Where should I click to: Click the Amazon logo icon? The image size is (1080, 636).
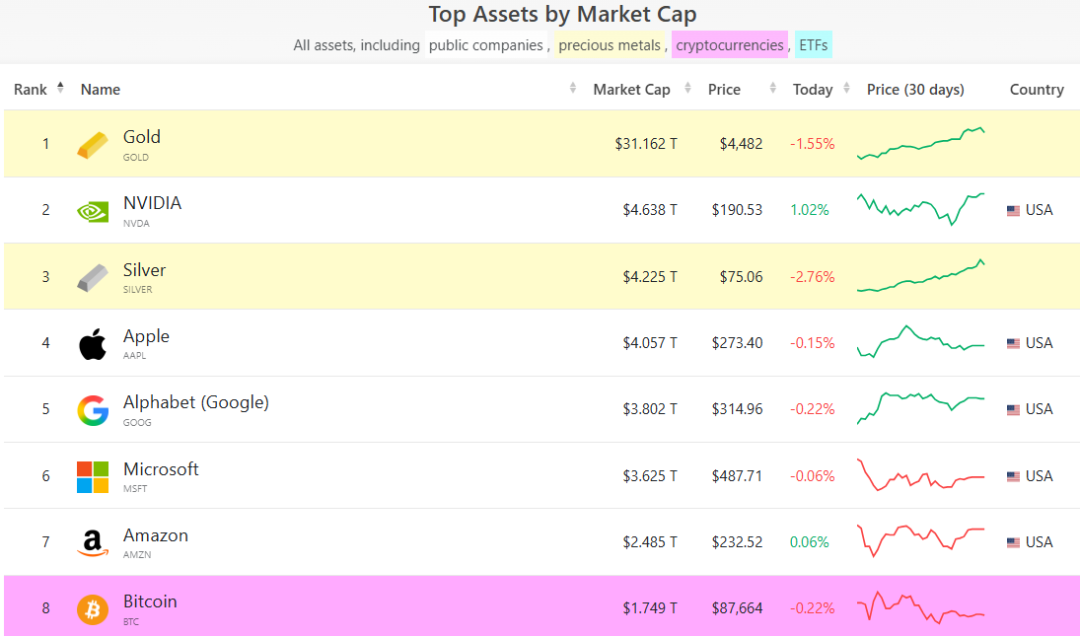pyautogui.click(x=92, y=543)
